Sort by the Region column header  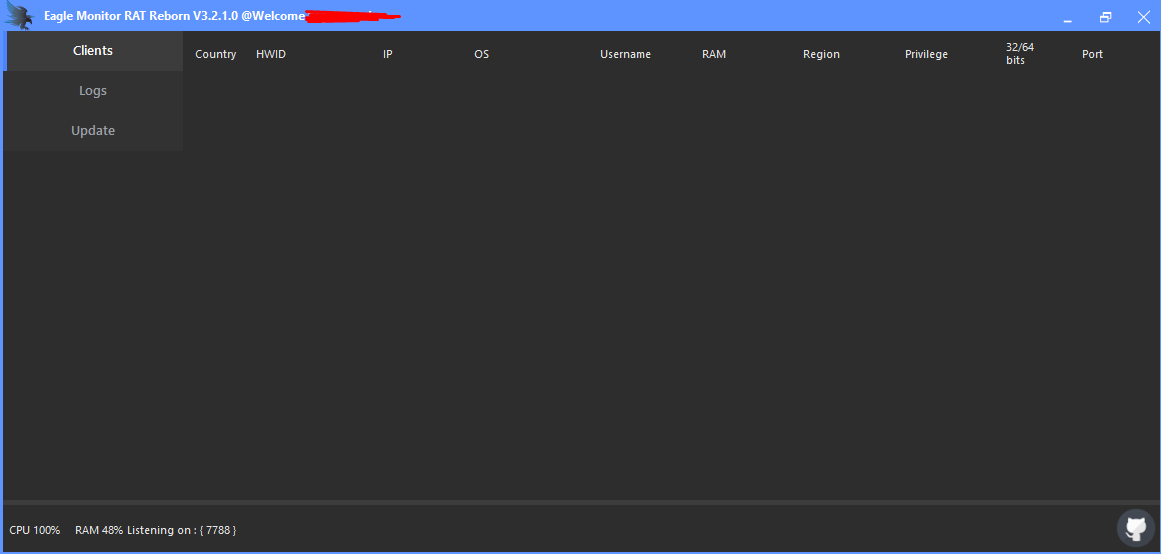(821, 54)
